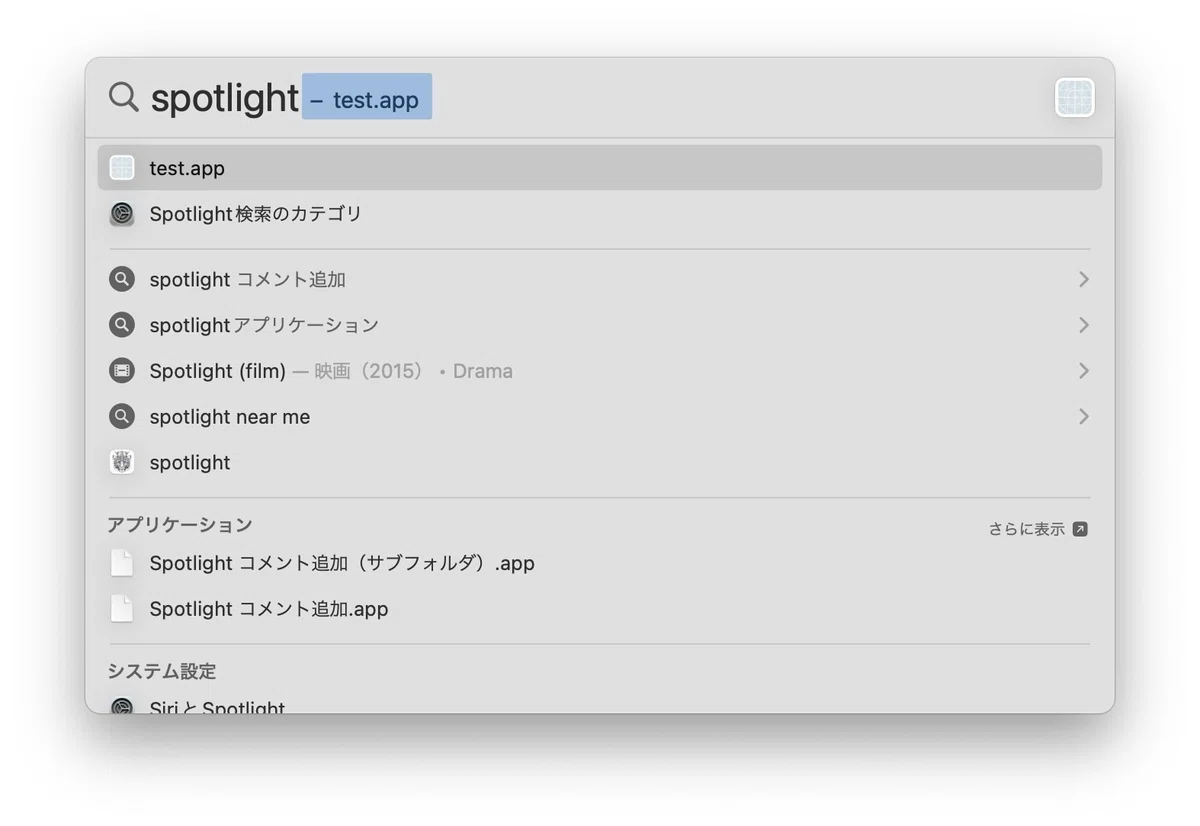This screenshot has height=826, width=1200.
Task: Click the test.app row icon
Action: [x=122, y=168]
